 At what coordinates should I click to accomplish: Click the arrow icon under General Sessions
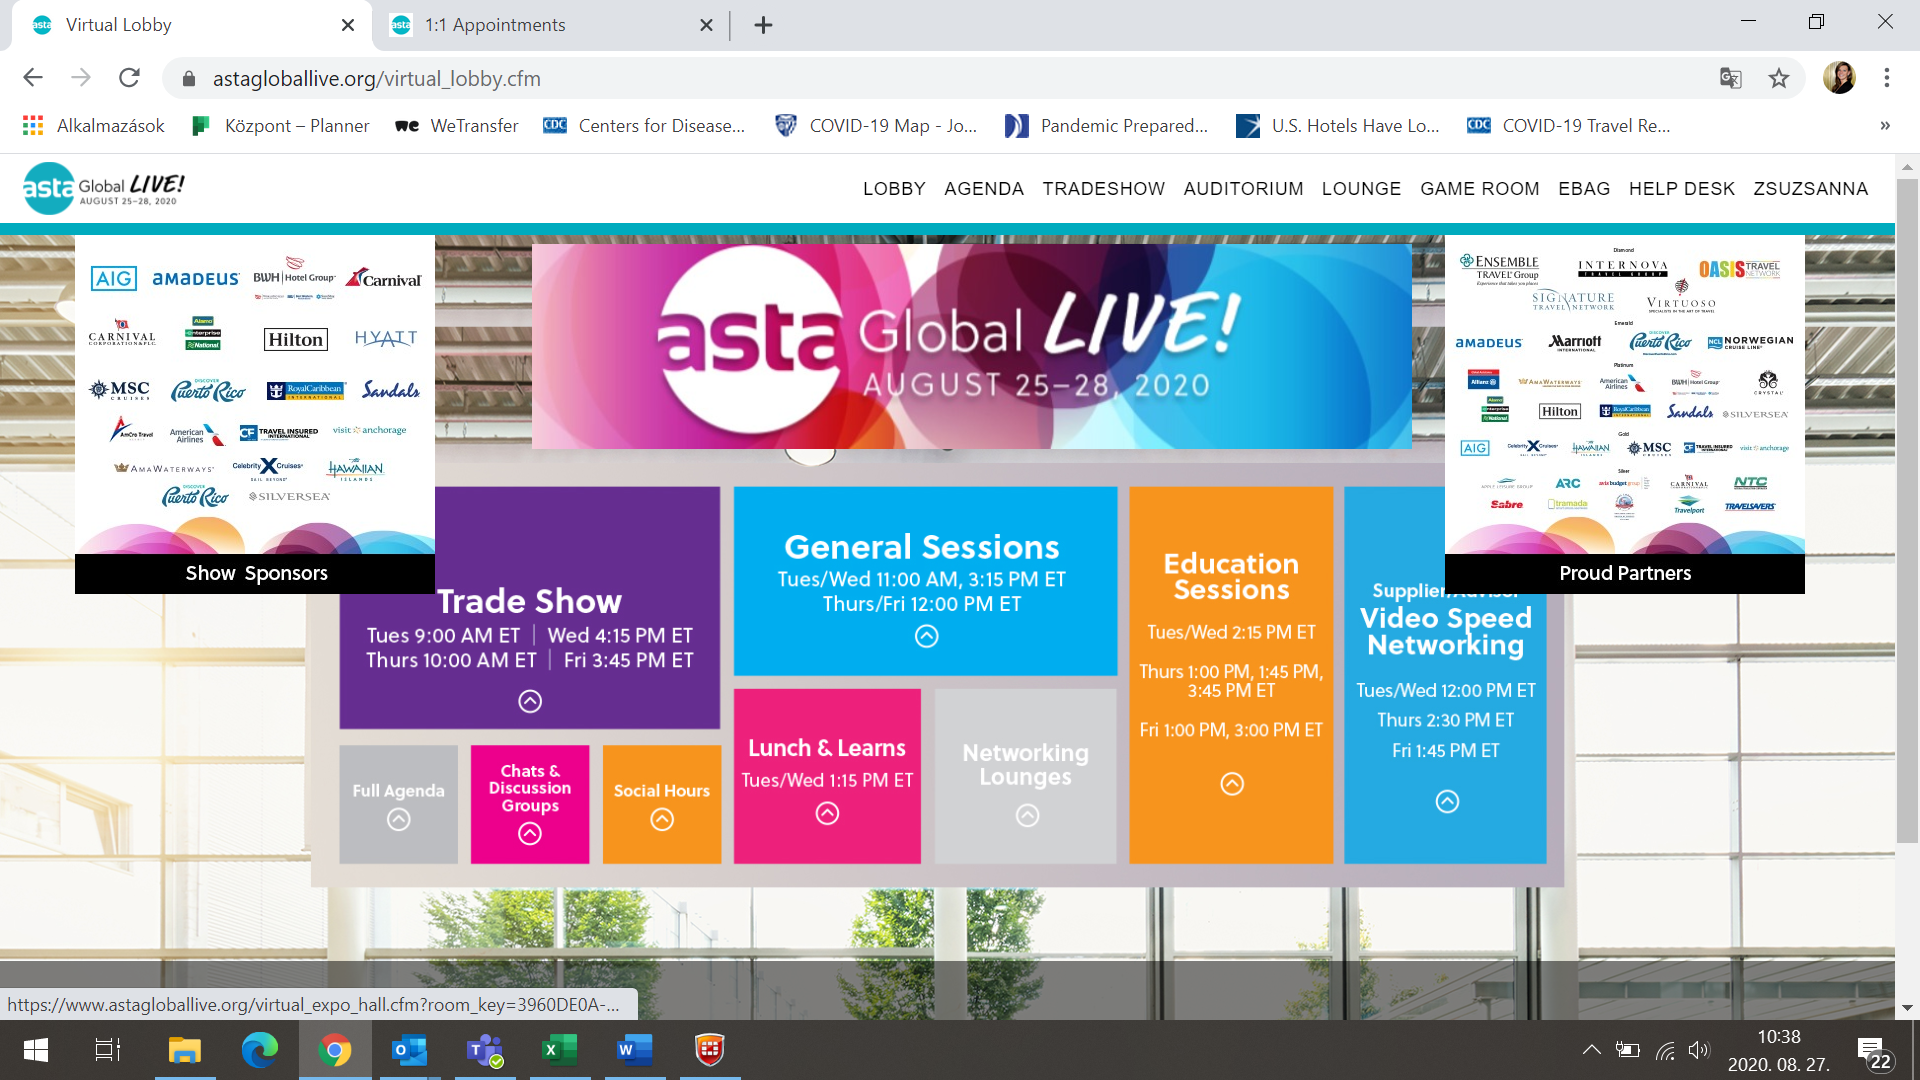coord(927,637)
